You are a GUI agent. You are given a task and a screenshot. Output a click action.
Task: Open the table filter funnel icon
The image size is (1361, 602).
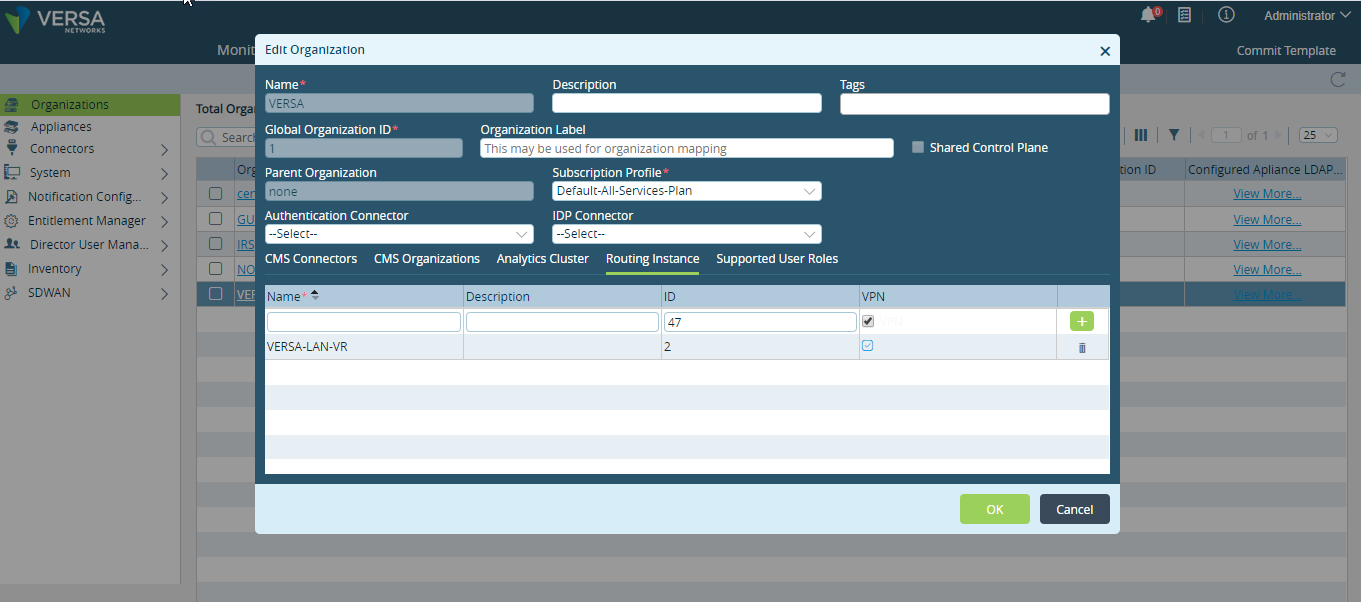click(1174, 135)
